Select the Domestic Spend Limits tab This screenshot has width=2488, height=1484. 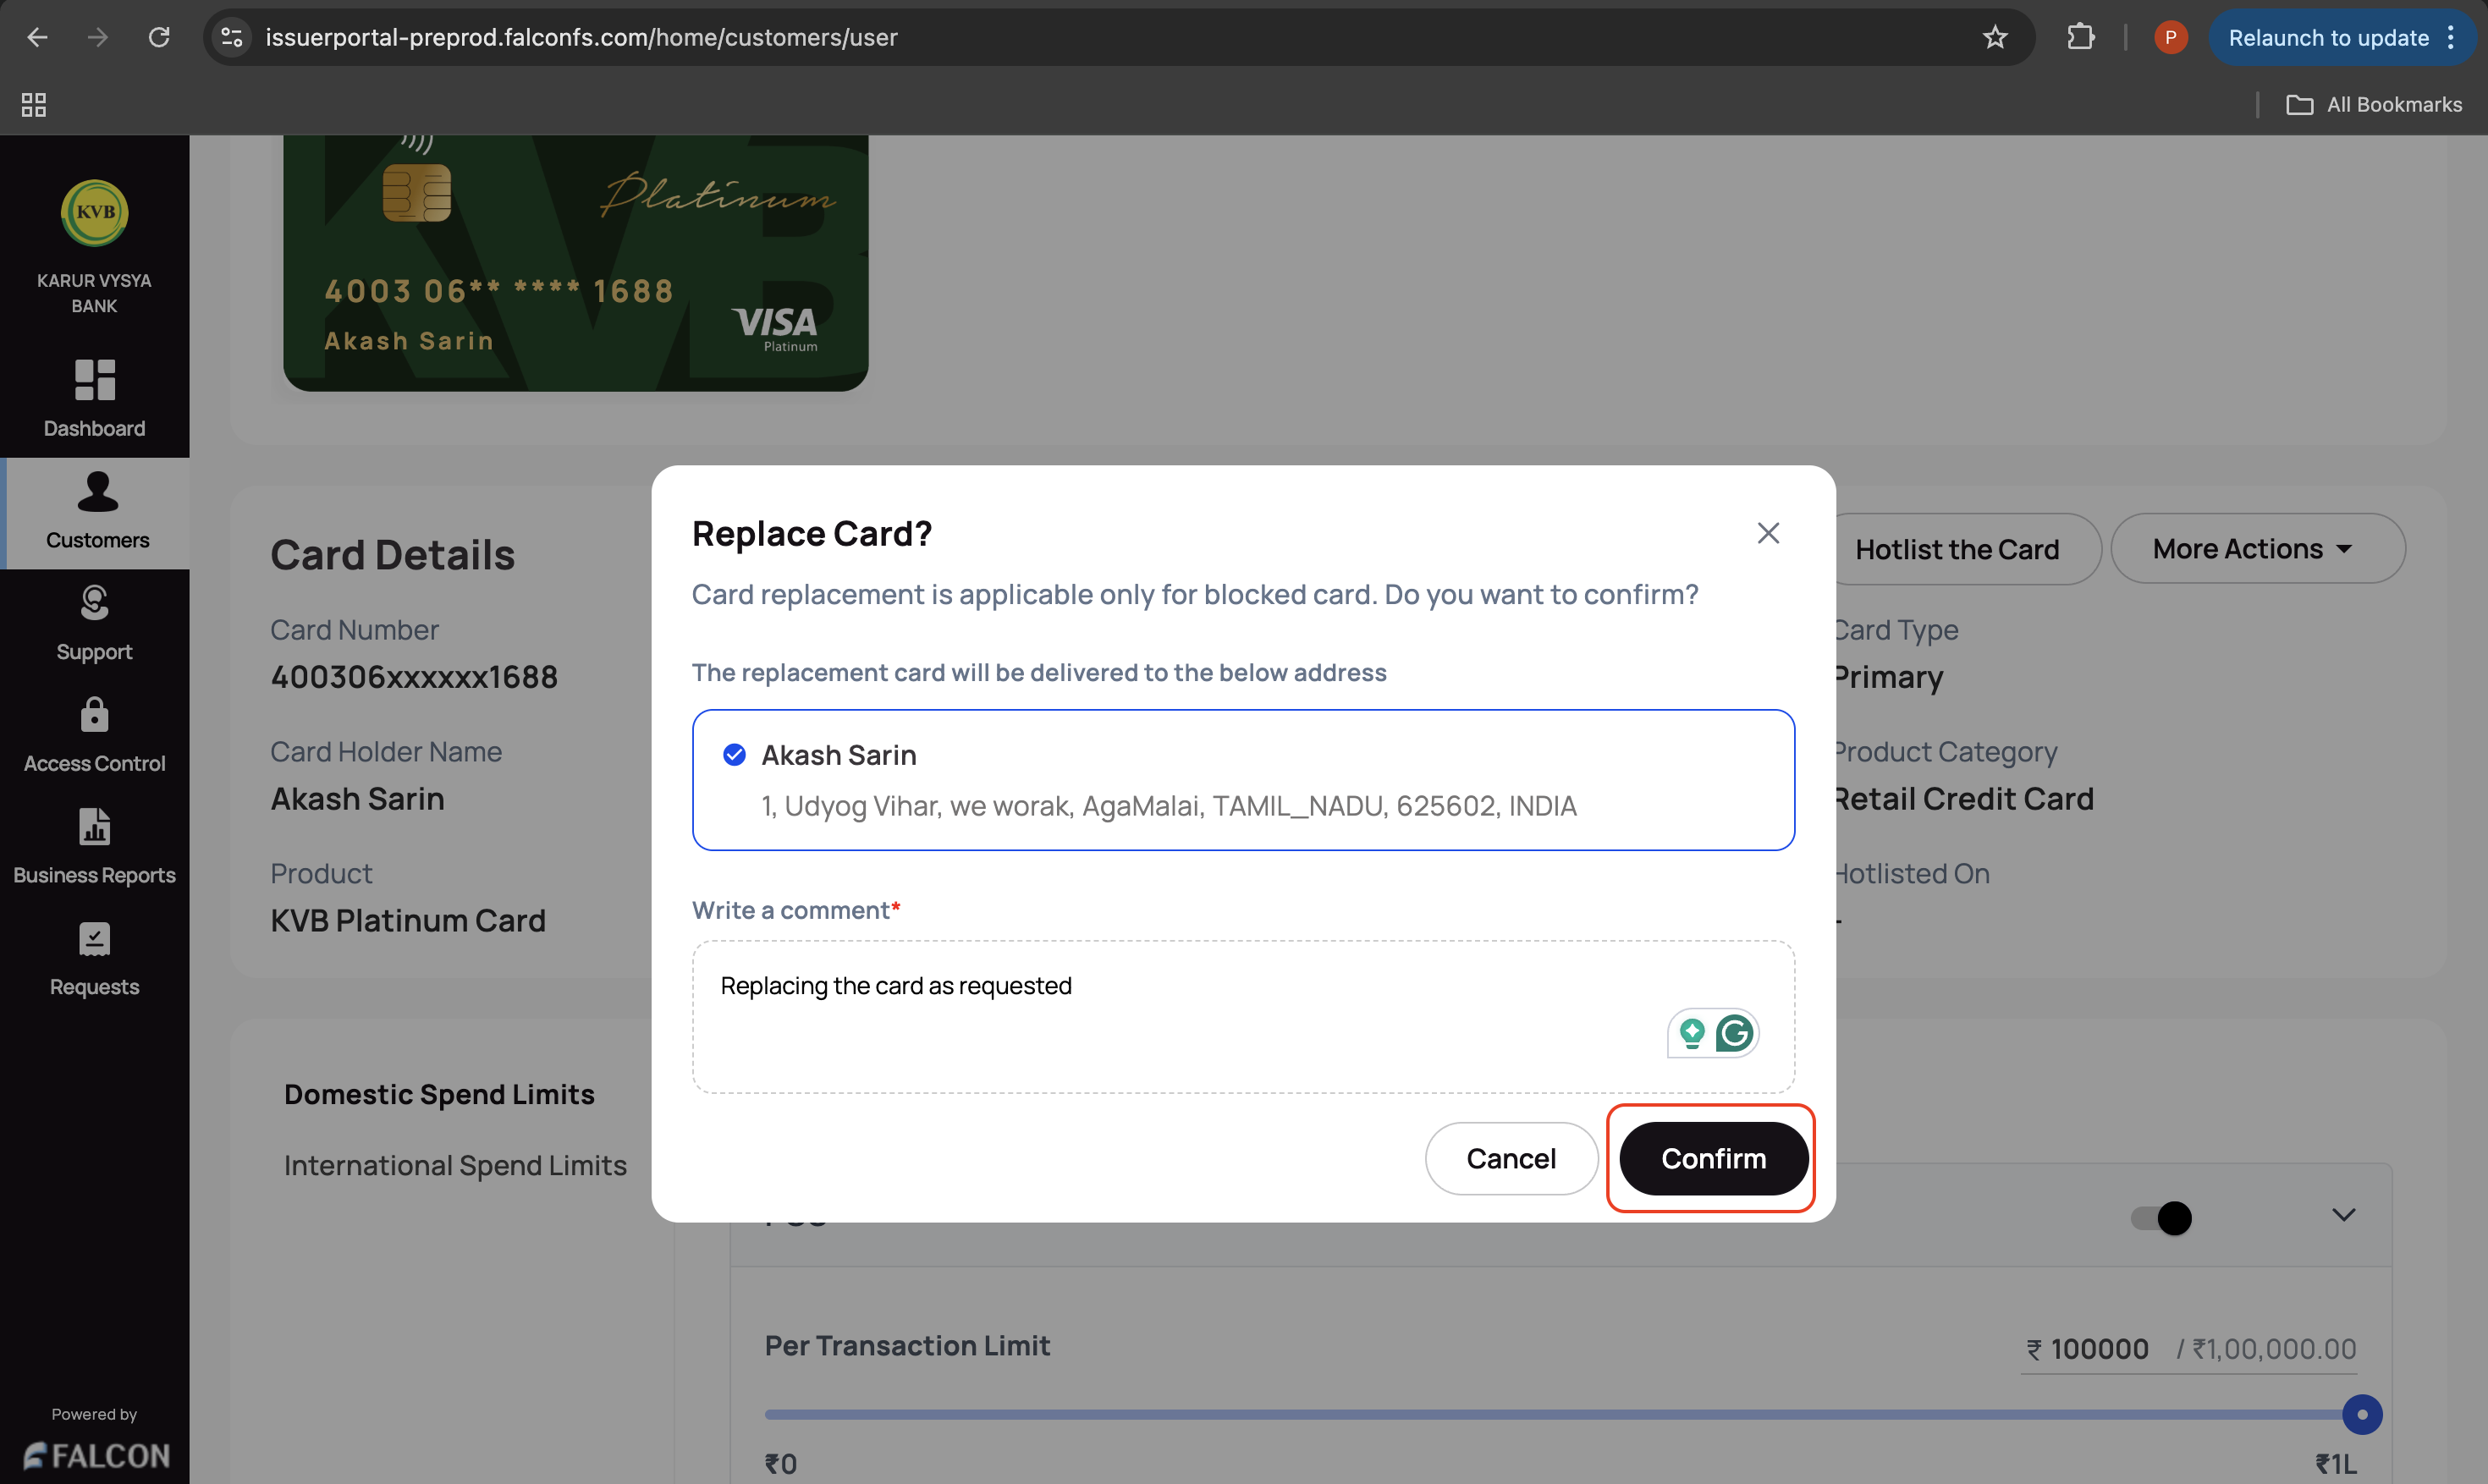point(439,1094)
